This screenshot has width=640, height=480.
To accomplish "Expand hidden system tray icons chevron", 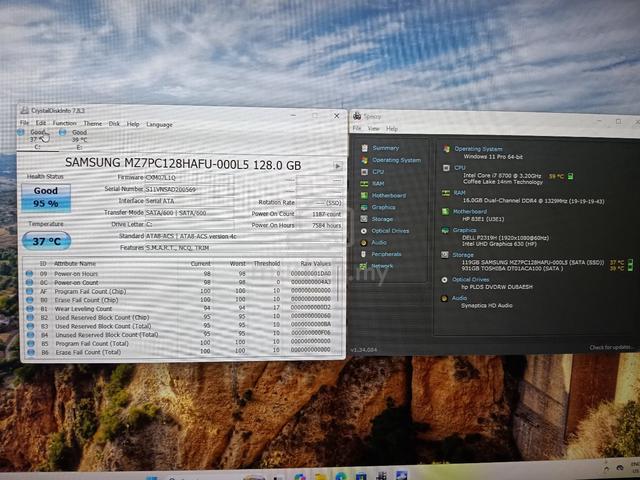I will click(607, 469).
